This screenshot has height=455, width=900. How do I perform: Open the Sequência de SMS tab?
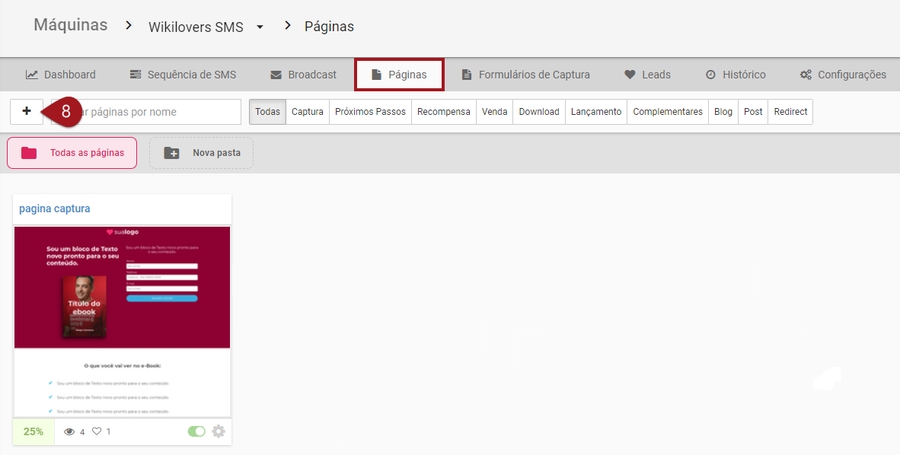[x=183, y=74]
